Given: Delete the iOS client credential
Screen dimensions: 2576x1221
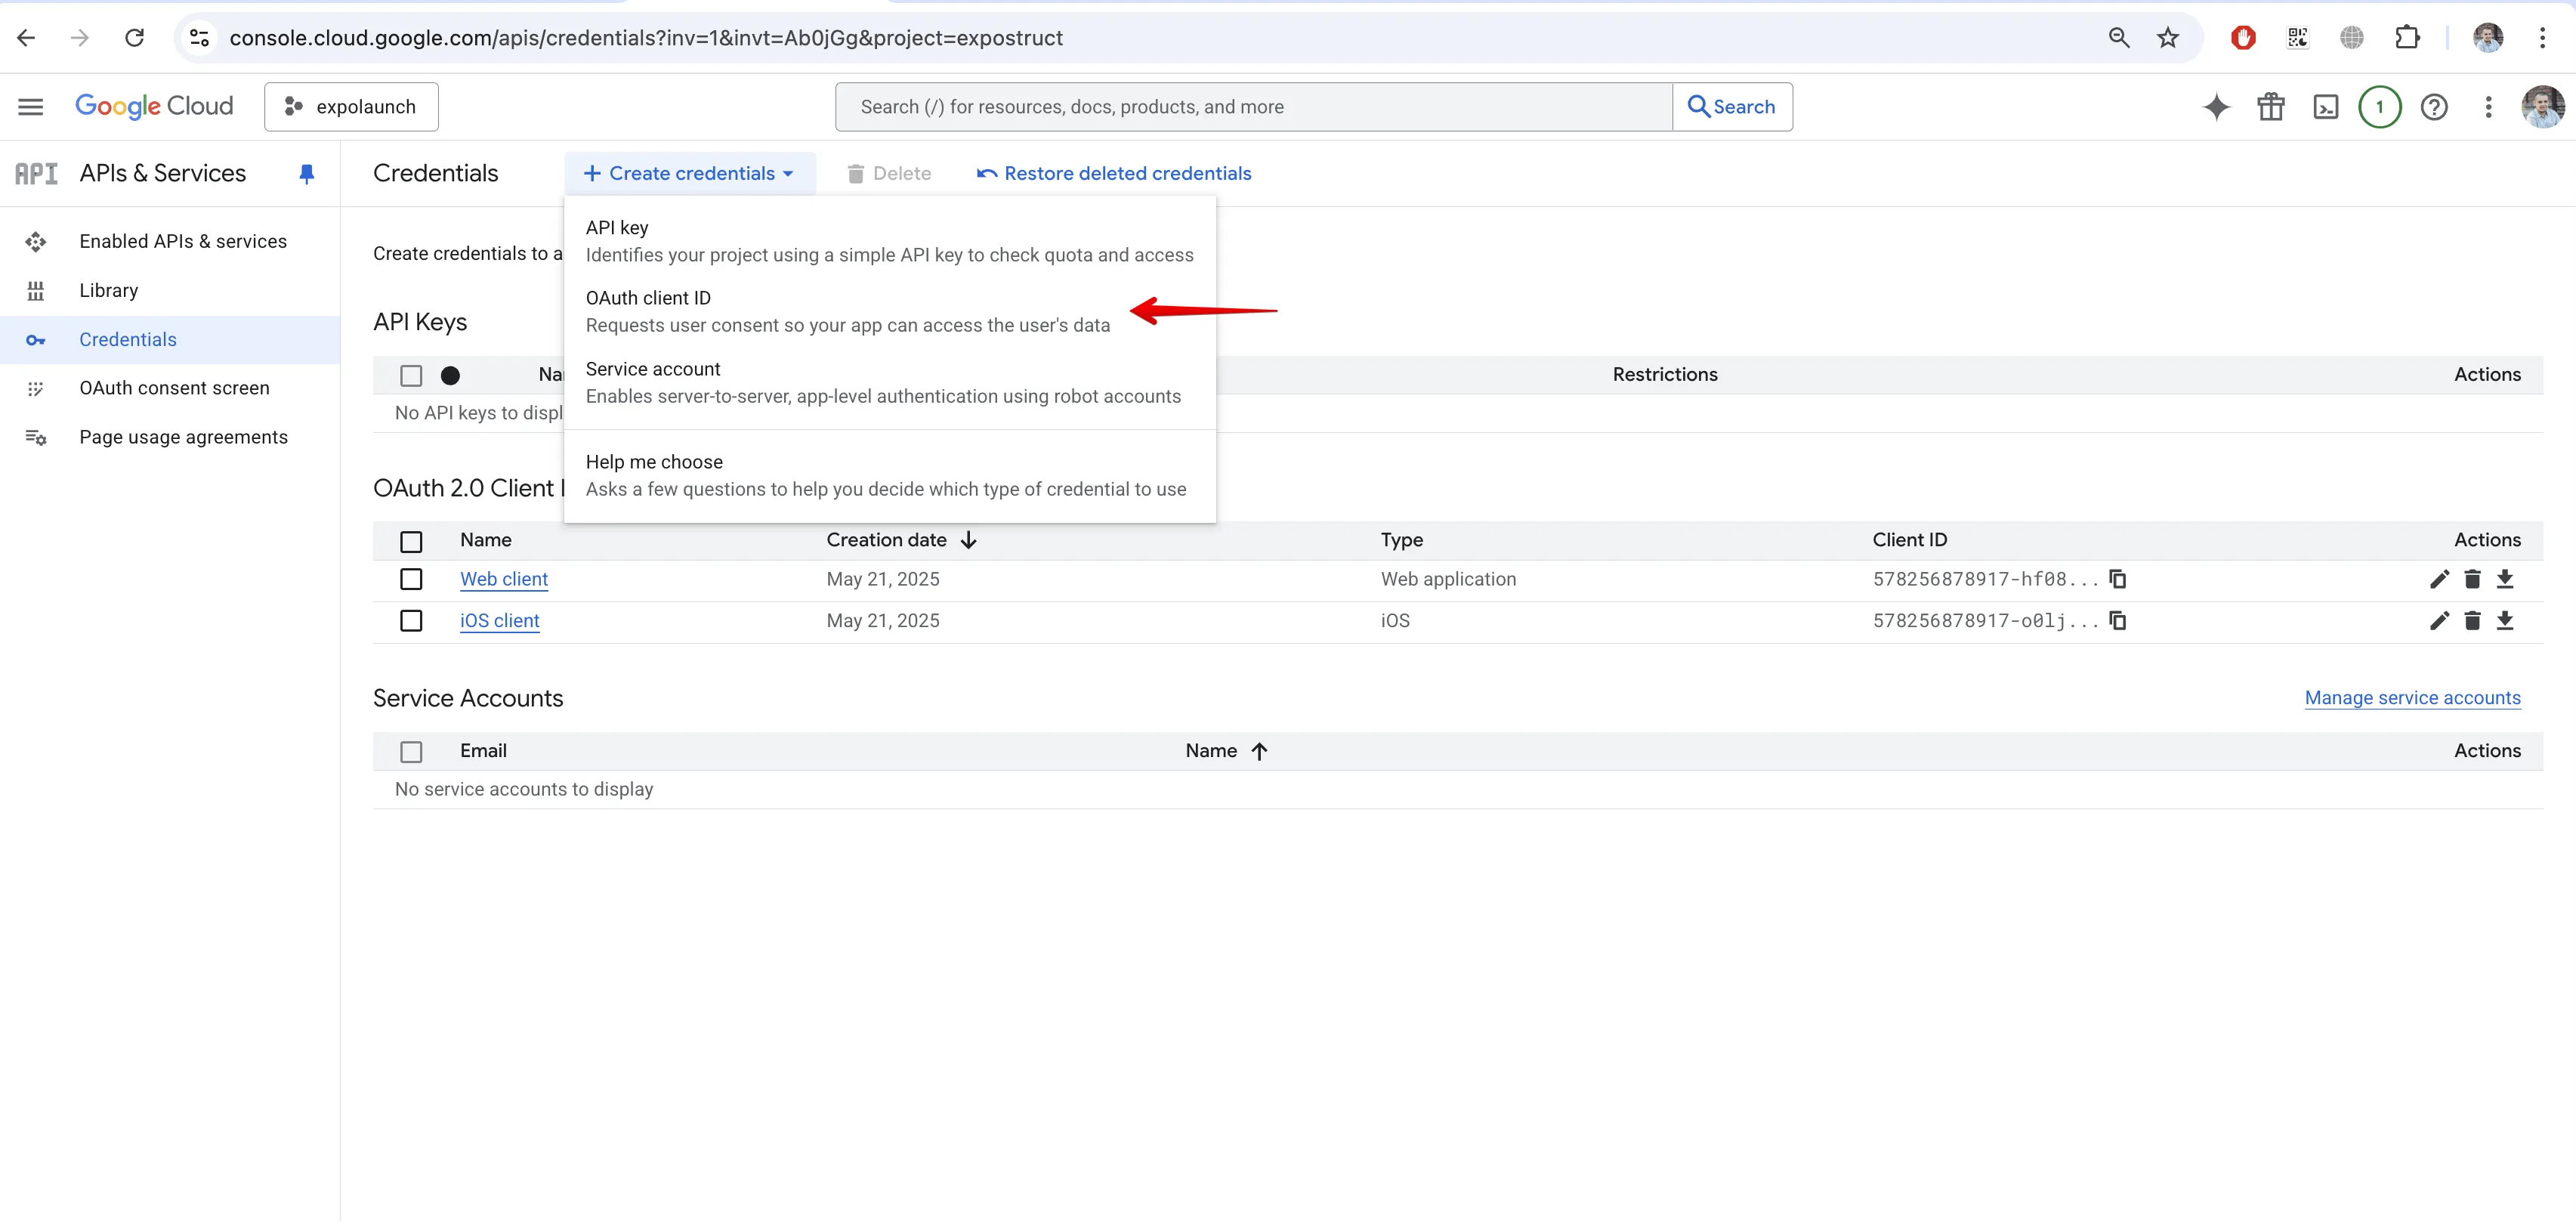Looking at the screenshot, I should (2472, 621).
